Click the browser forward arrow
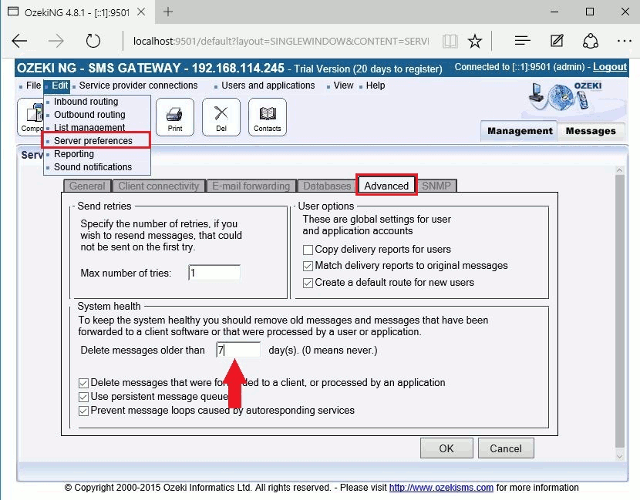Image resolution: width=640 pixels, height=500 pixels. click(x=56, y=41)
